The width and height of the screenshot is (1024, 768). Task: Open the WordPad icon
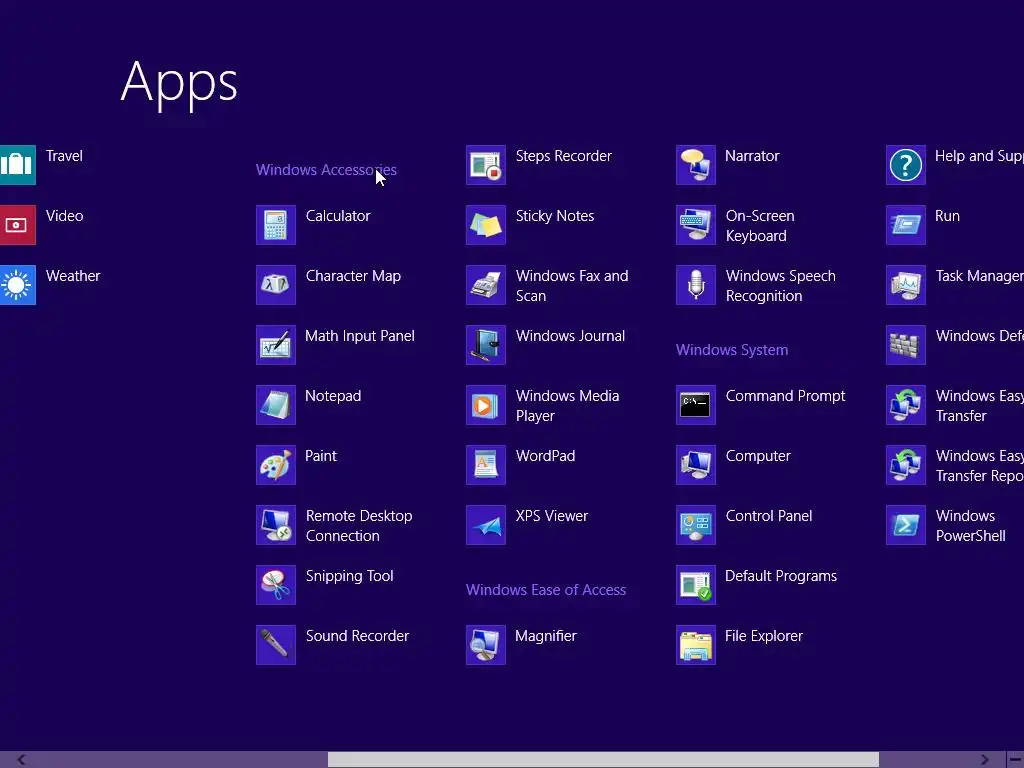point(486,465)
